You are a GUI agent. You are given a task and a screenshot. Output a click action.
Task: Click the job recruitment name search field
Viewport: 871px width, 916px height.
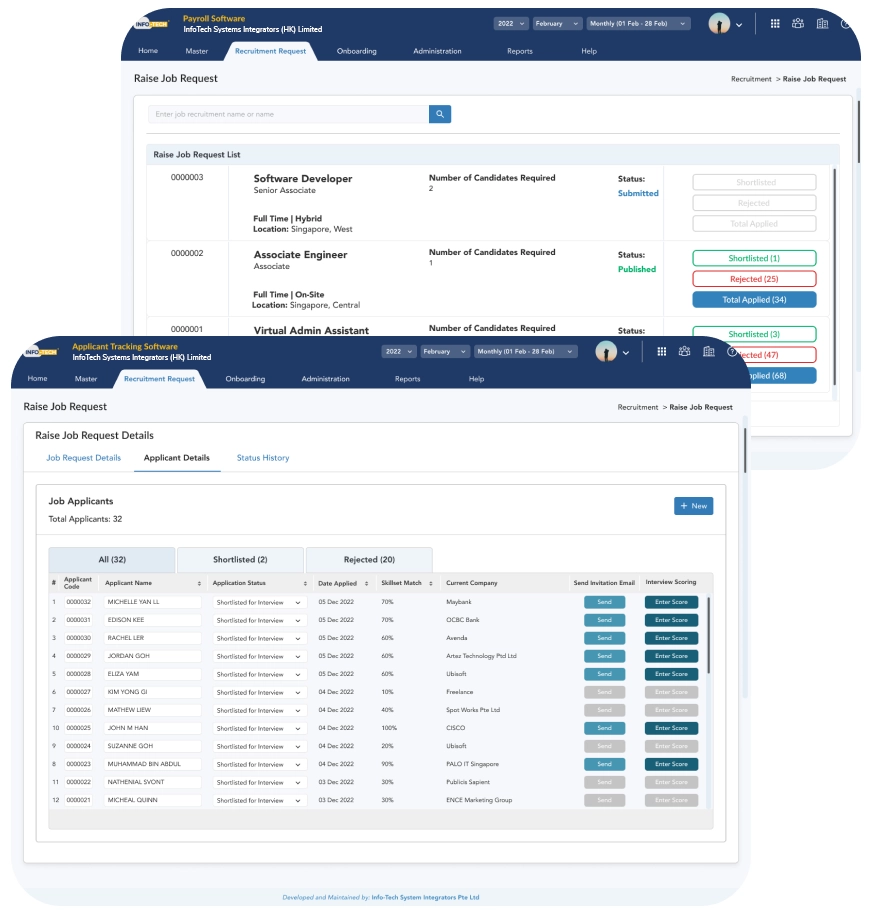click(x=288, y=114)
